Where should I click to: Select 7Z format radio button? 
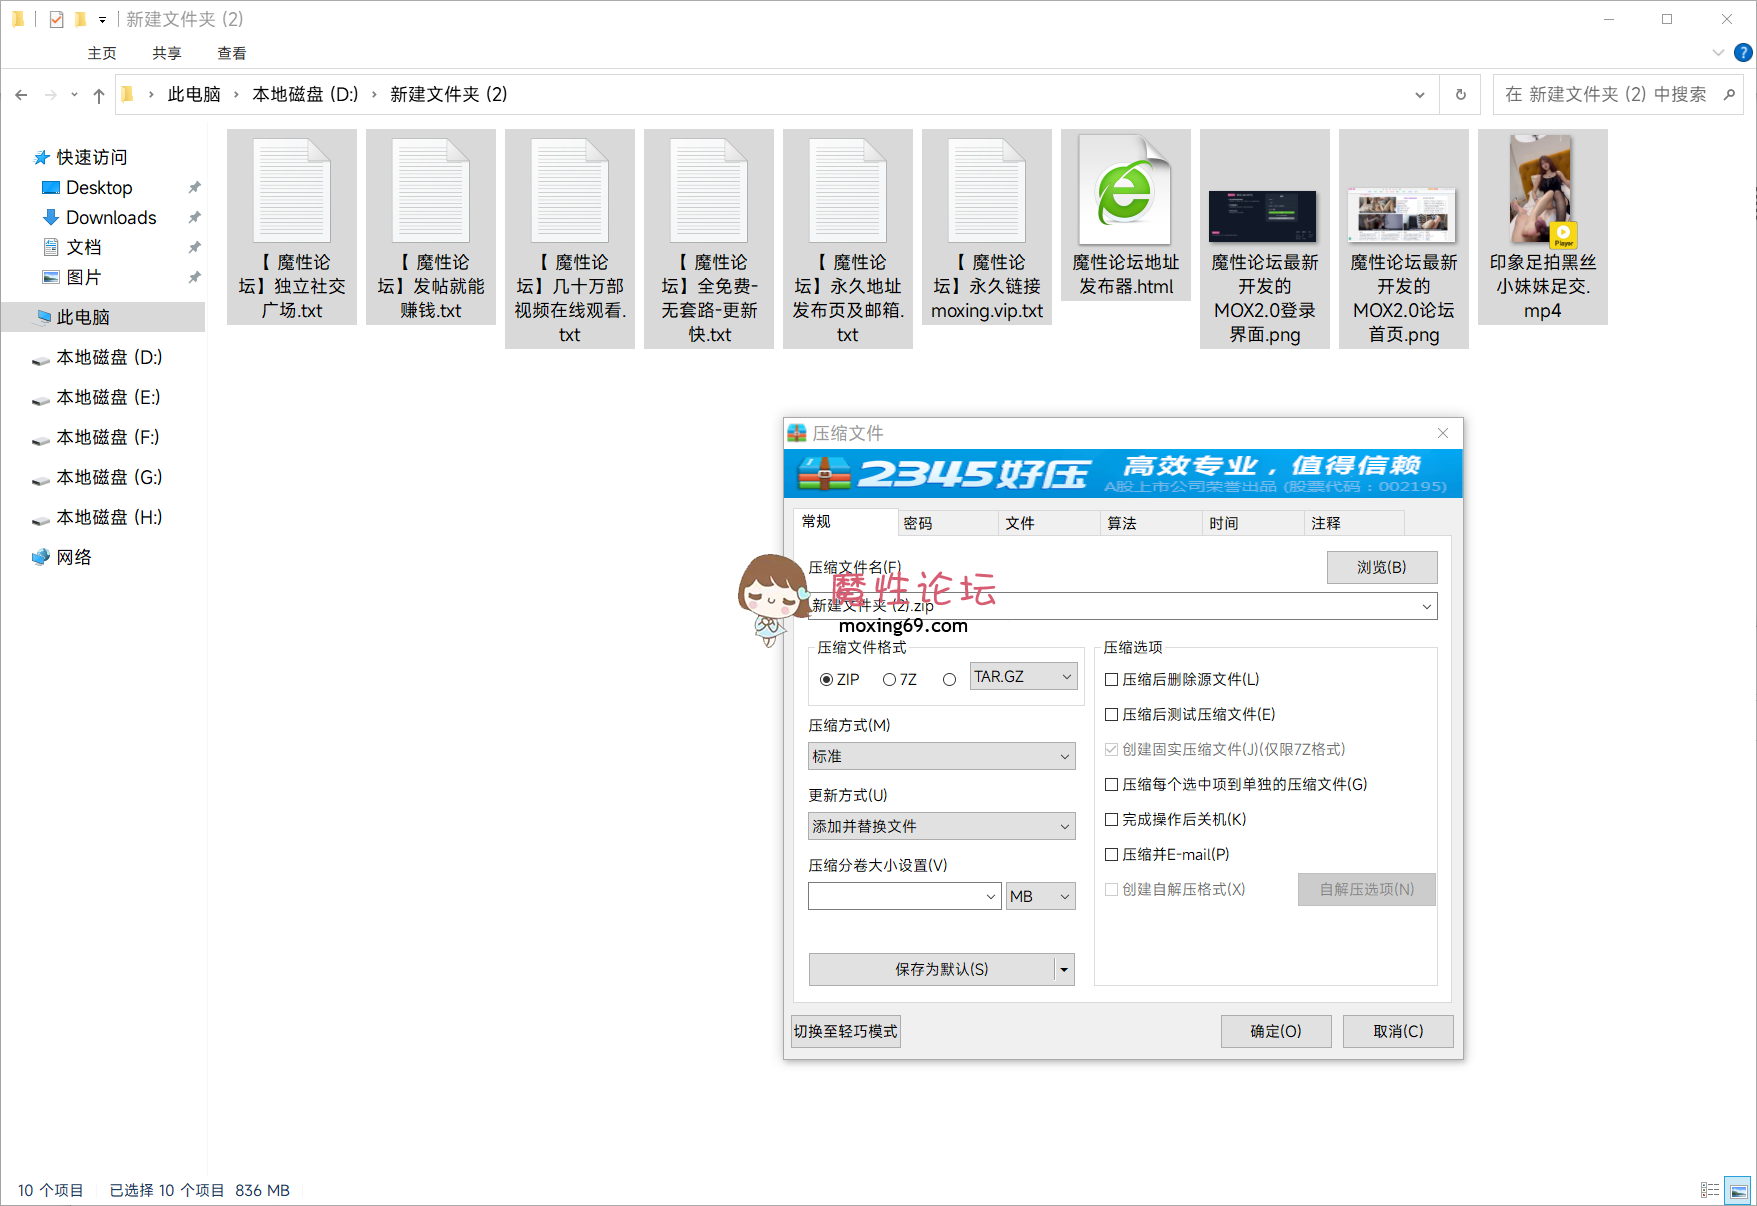coord(889,679)
